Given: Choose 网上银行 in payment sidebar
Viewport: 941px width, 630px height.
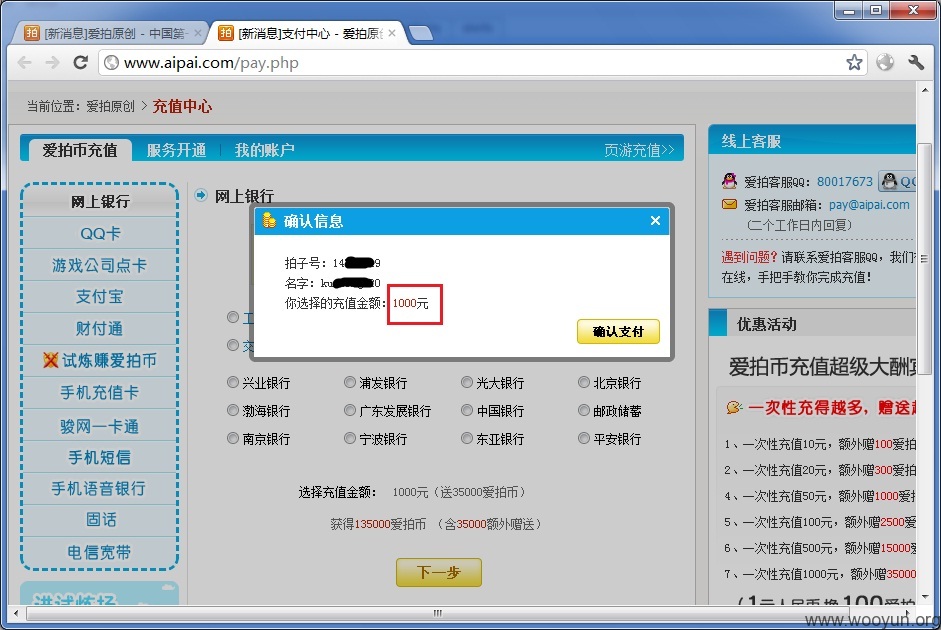Looking at the screenshot, I should [x=100, y=202].
